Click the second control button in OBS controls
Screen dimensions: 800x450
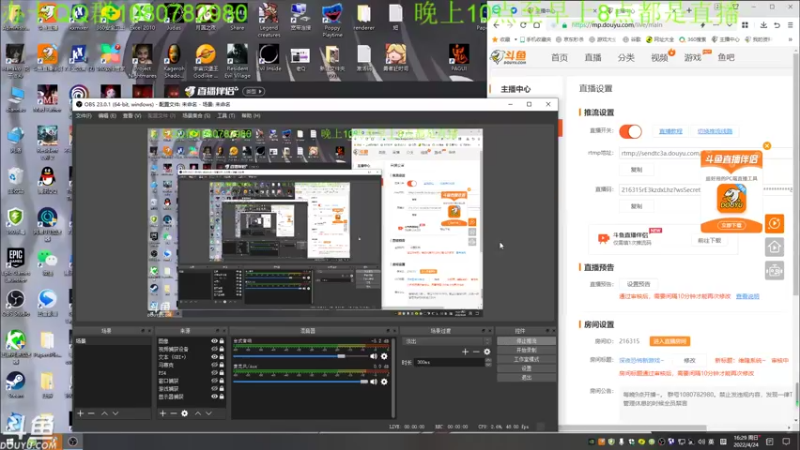[527, 350]
